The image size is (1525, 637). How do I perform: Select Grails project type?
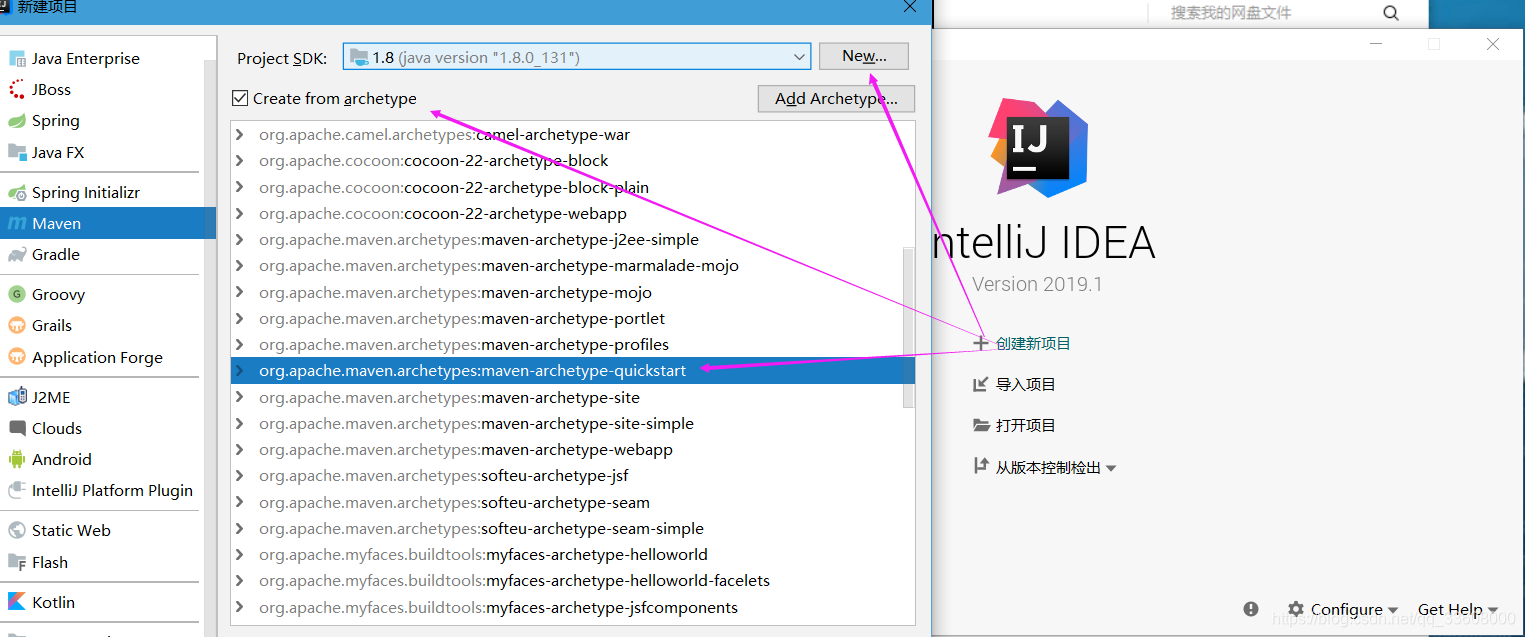[x=52, y=325]
